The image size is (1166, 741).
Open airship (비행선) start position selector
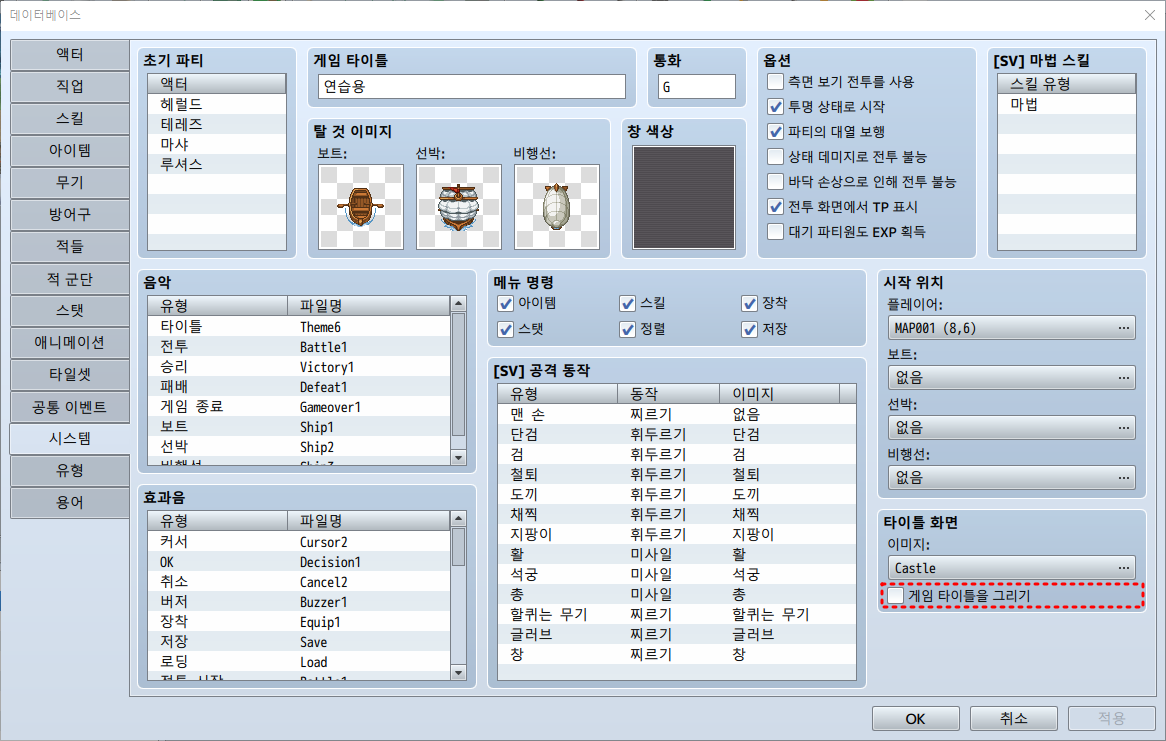[1011, 478]
